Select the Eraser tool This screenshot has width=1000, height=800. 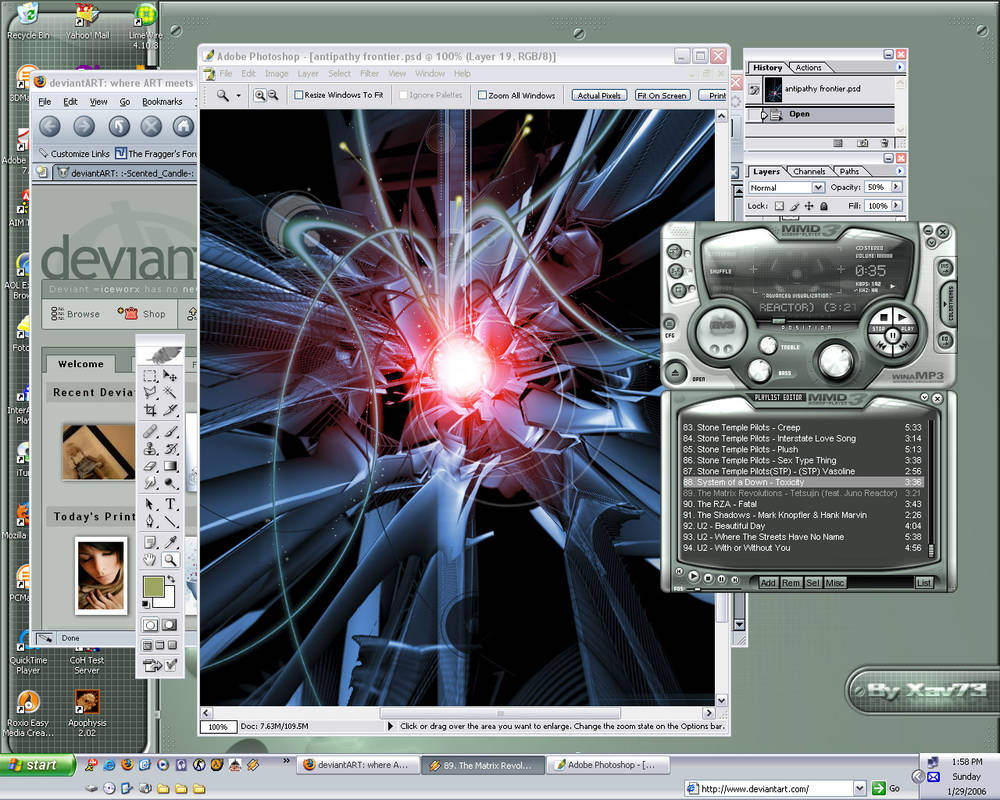(151, 466)
